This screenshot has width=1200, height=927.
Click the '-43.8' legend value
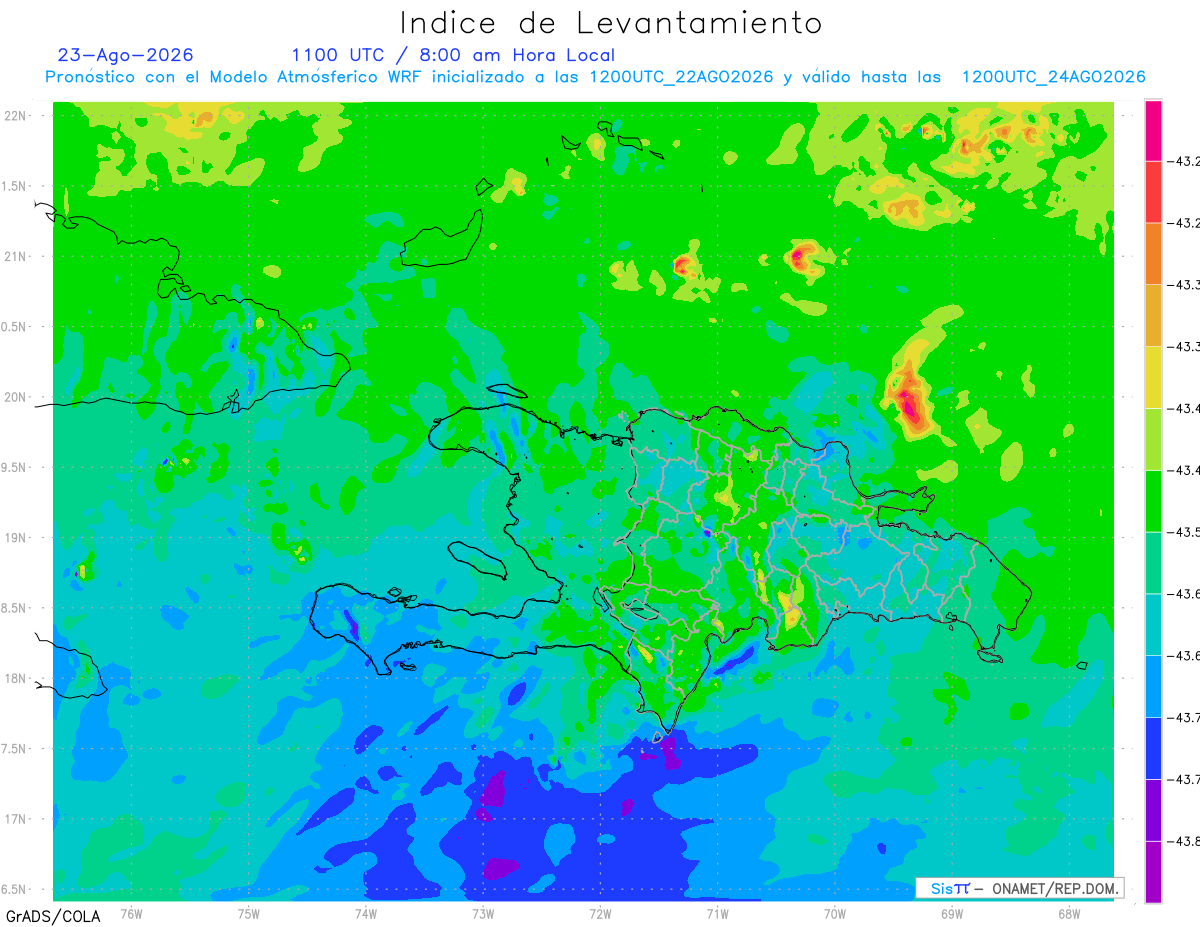click(1184, 841)
